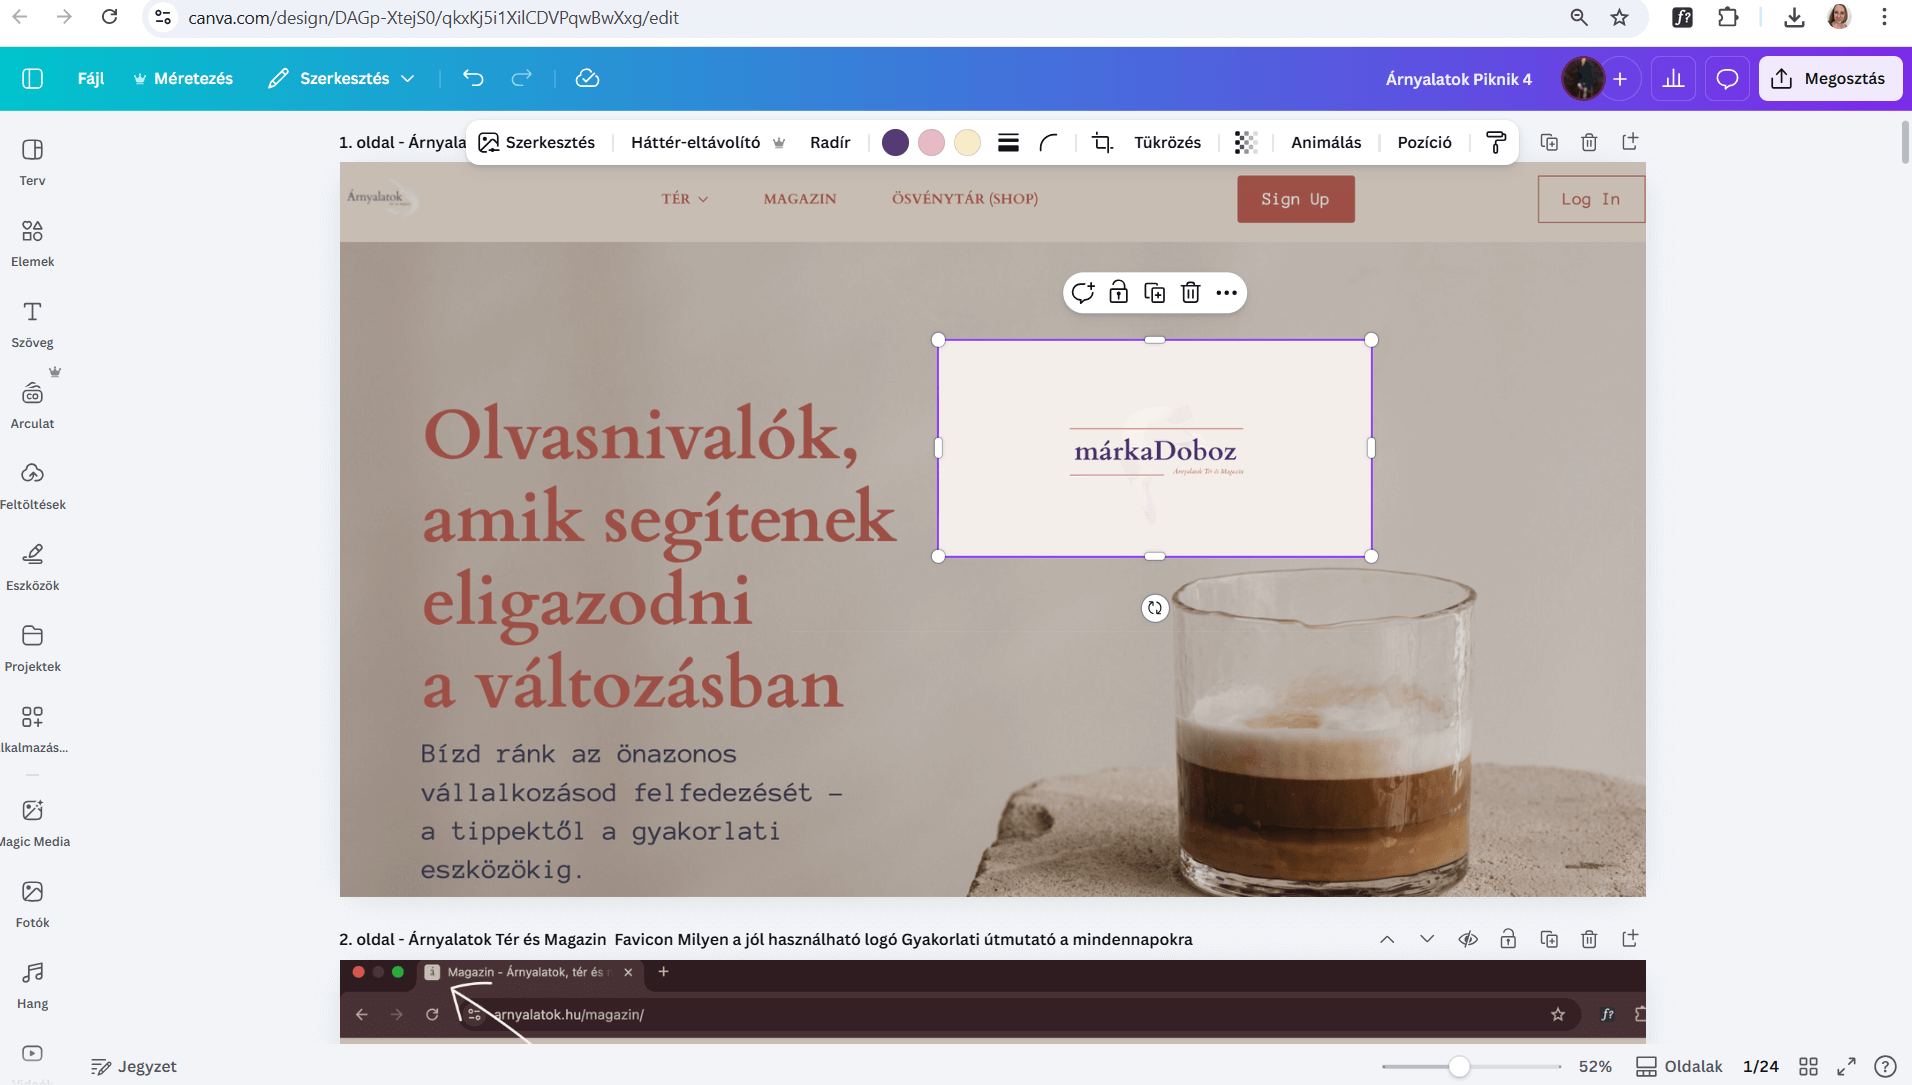
Task: Redo the last action
Action: 521,78
